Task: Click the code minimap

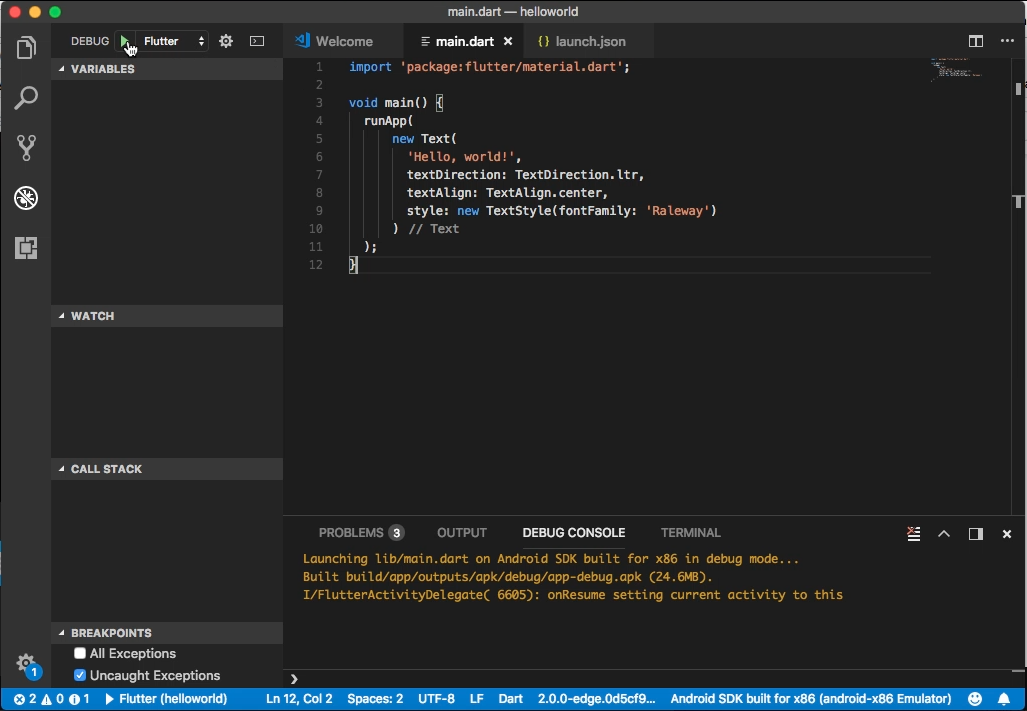Action: pyautogui.click(x=957, y=69)
